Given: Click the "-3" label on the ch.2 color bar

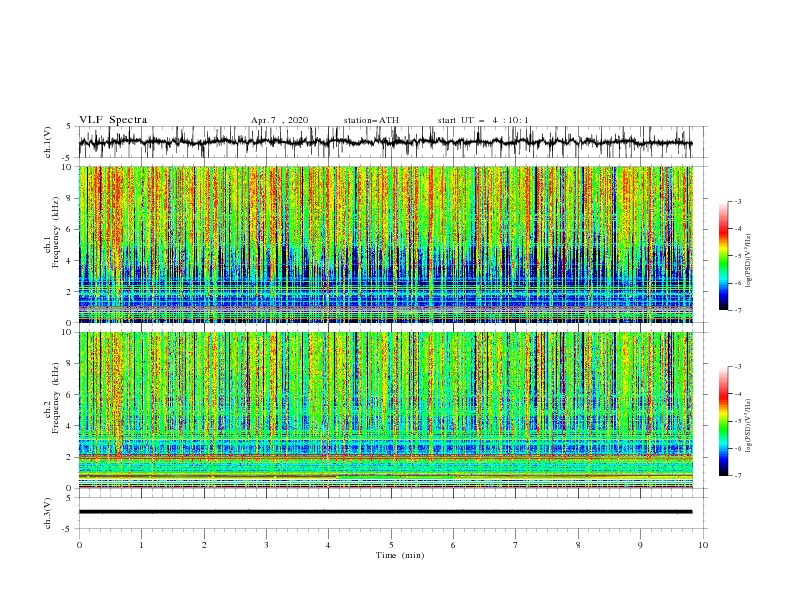Looking at the screenshot, I should [x=737, y=367].
